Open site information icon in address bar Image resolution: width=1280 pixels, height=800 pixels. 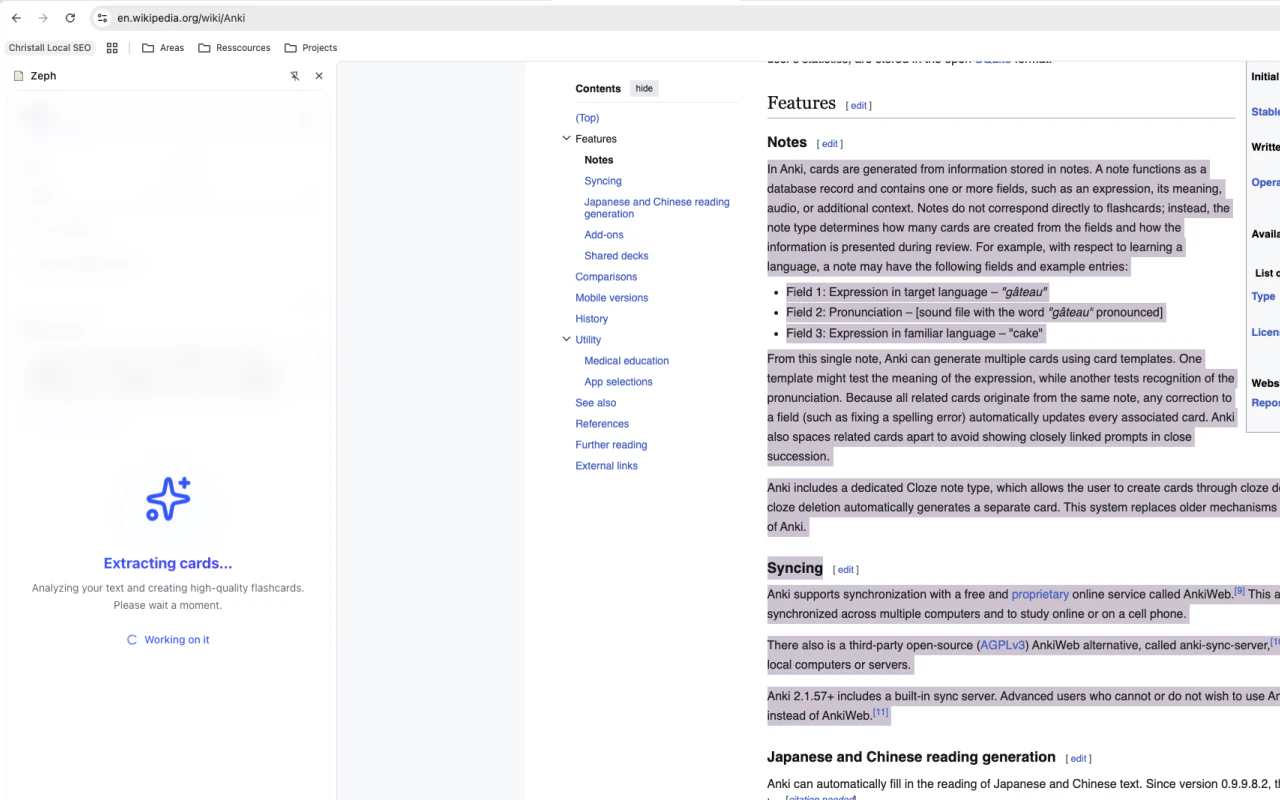pos(102,18)
